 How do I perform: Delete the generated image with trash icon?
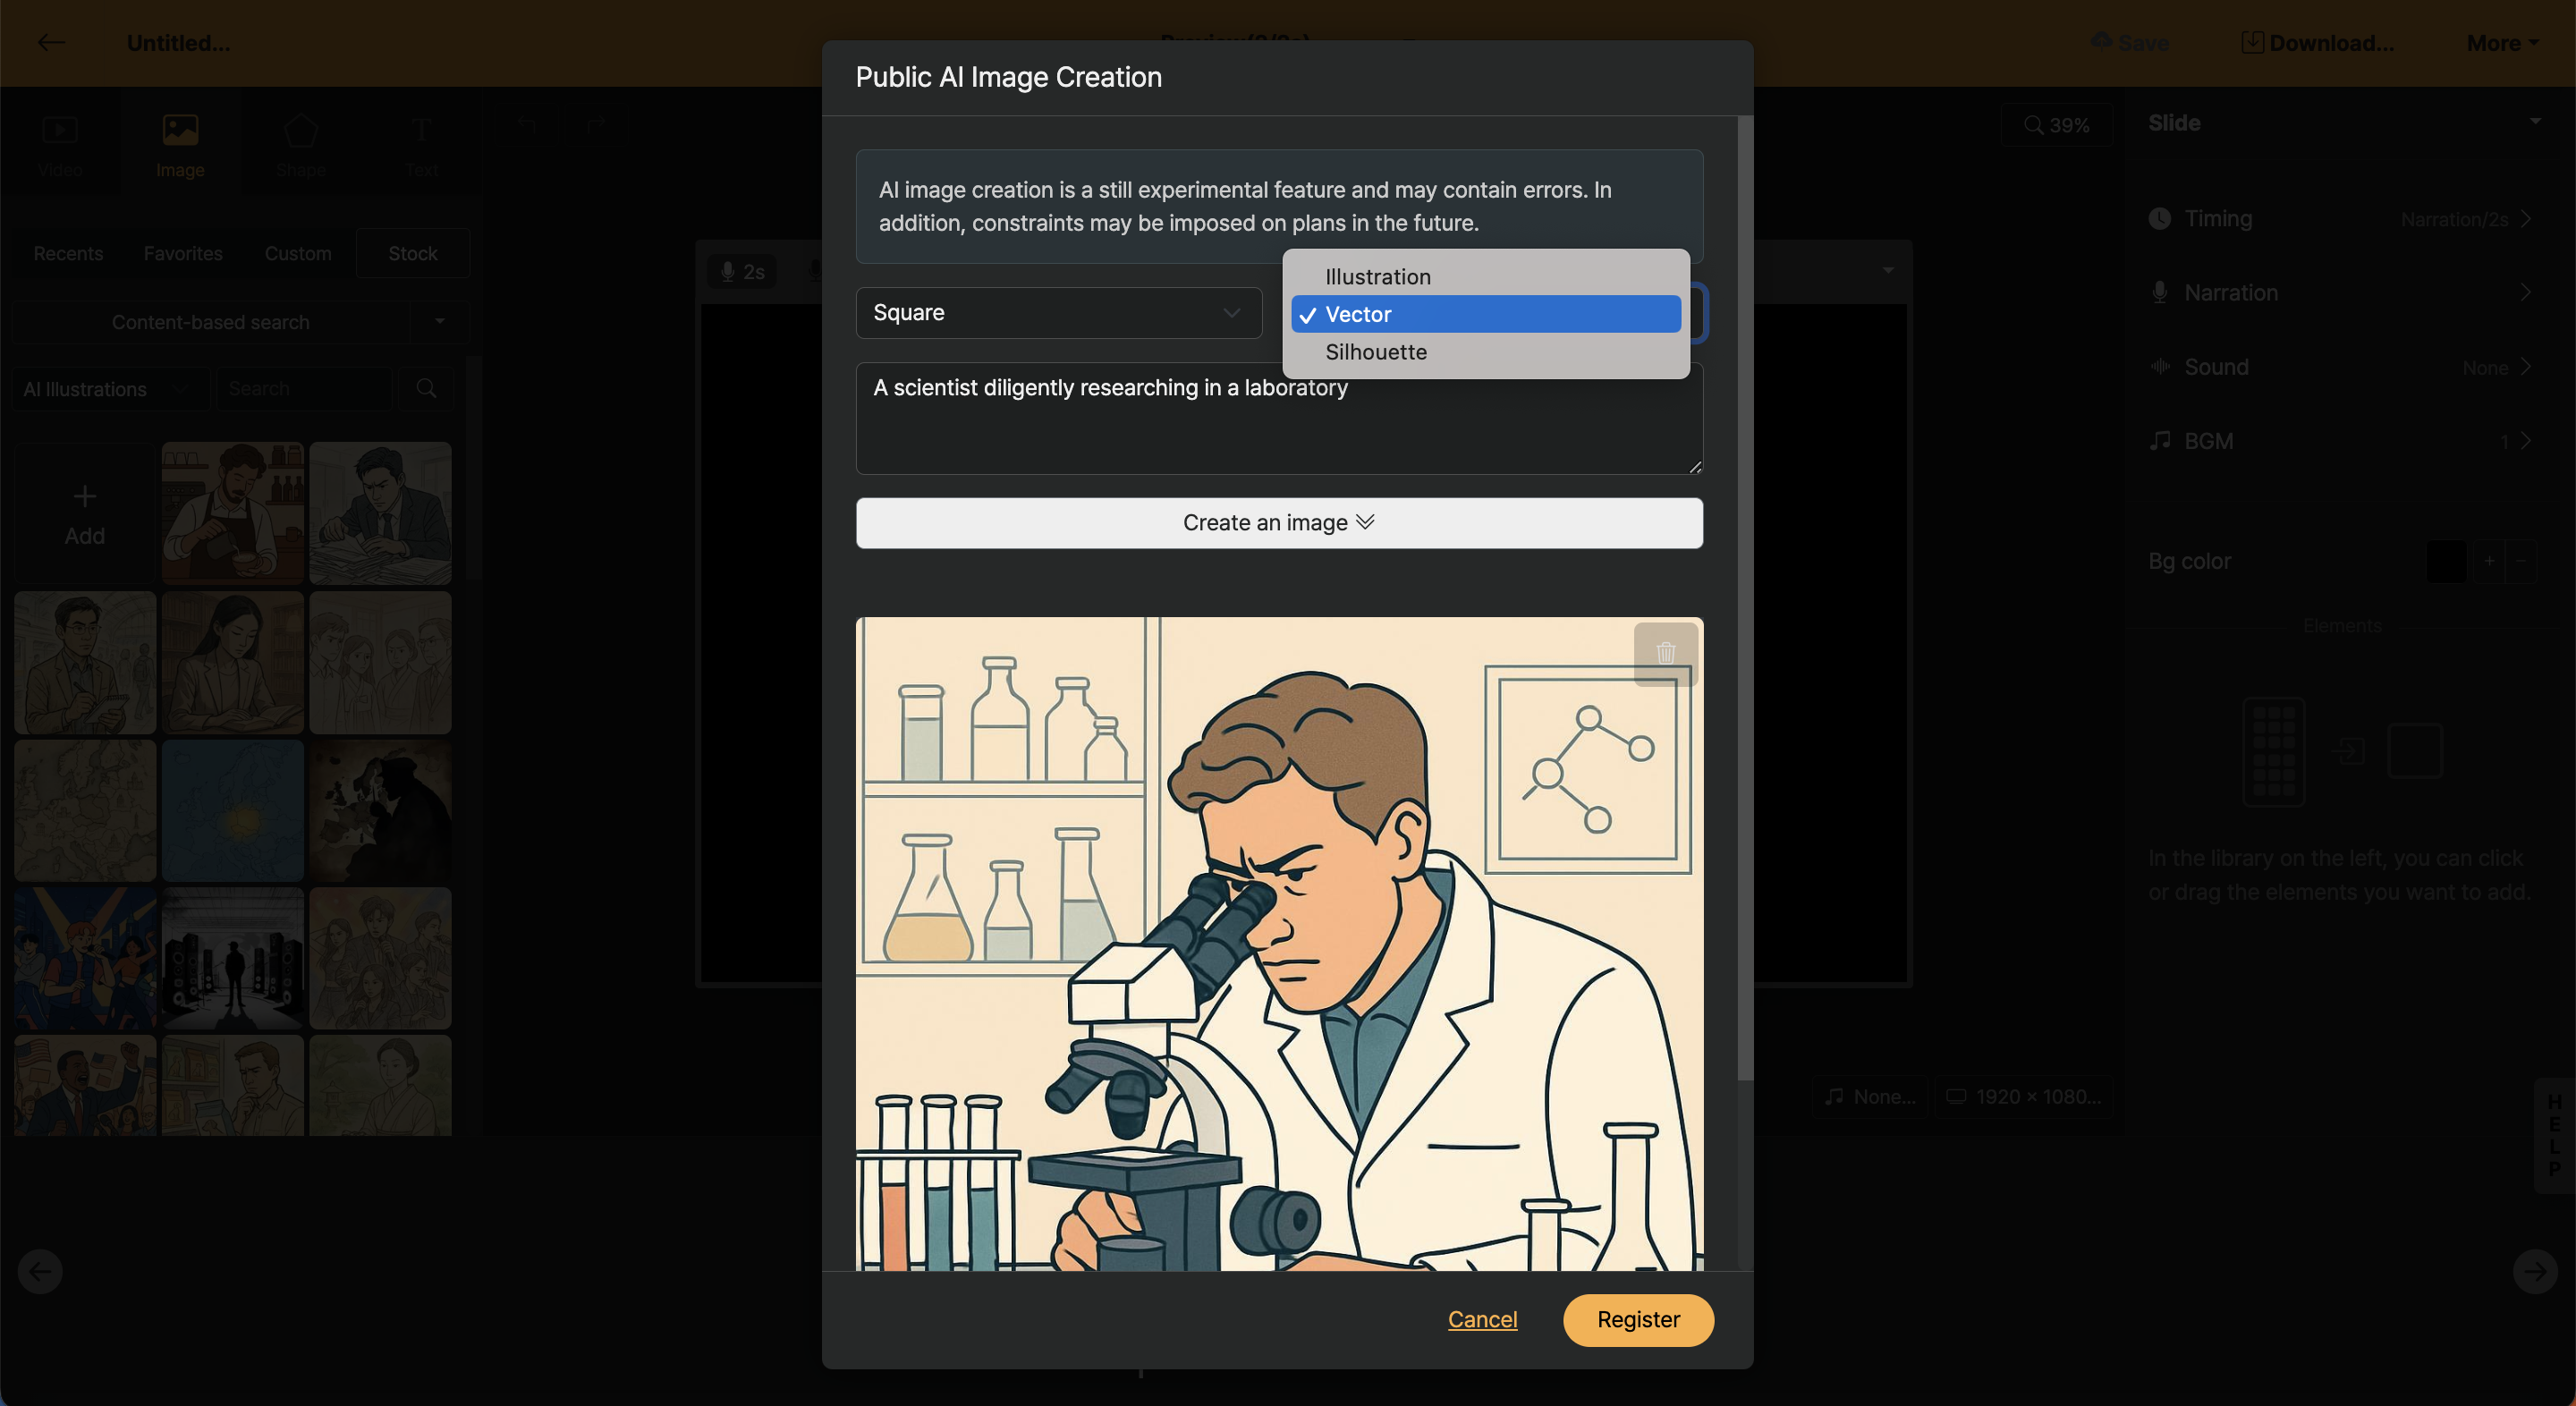1665,653
